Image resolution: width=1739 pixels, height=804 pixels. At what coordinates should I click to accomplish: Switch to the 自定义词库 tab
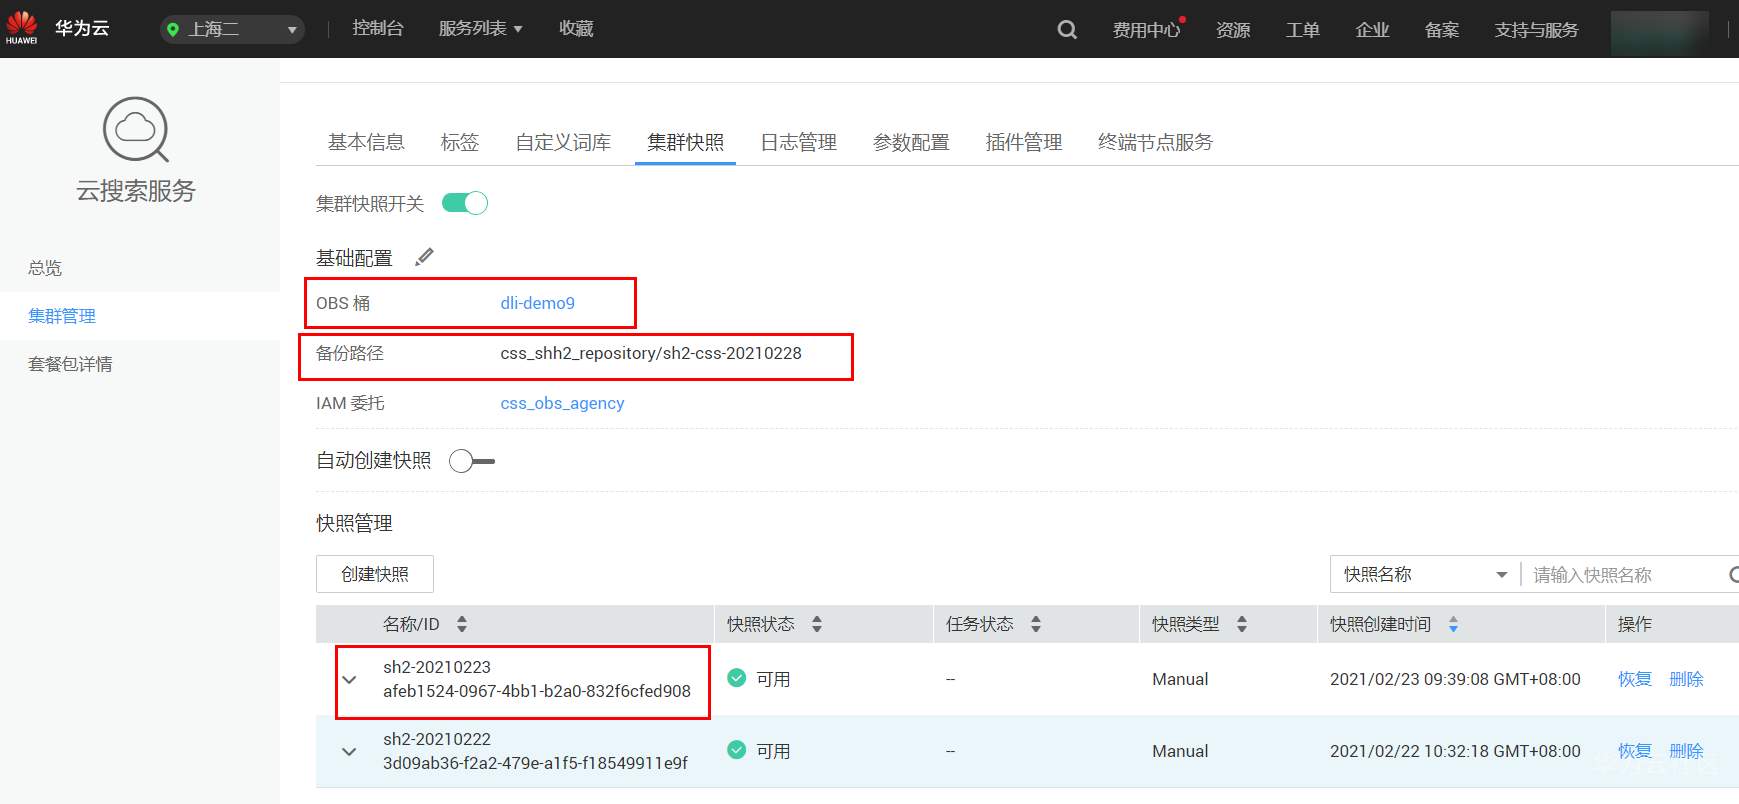[563, 142]
